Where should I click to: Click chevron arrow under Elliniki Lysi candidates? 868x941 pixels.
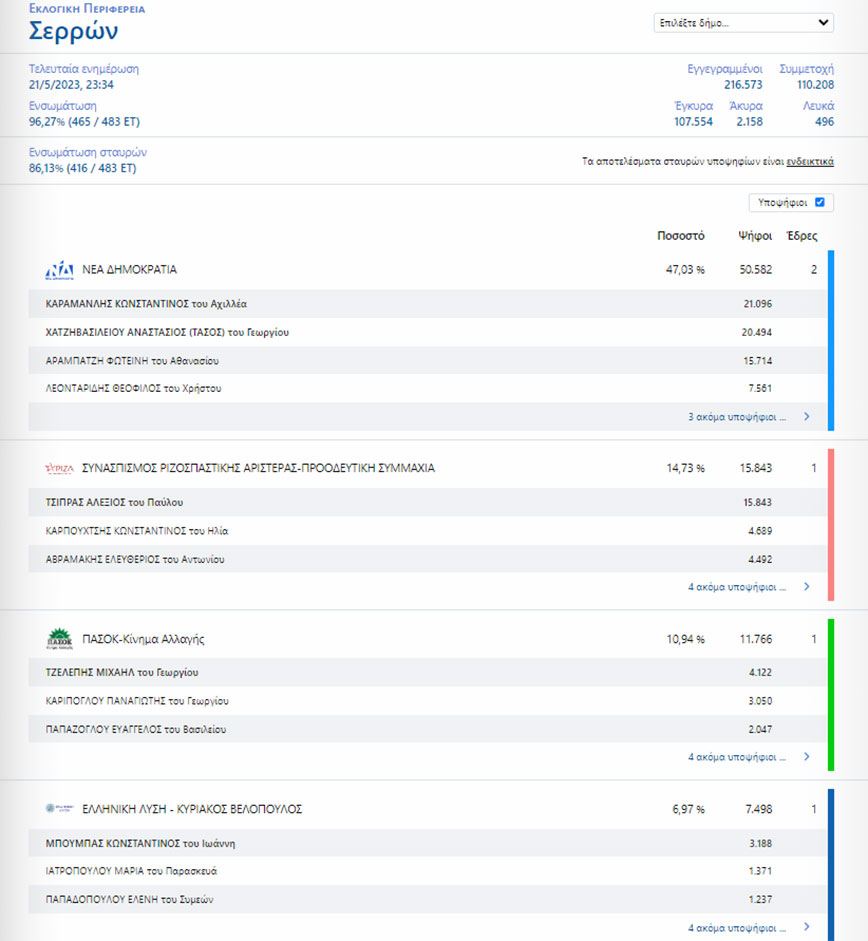807,927
